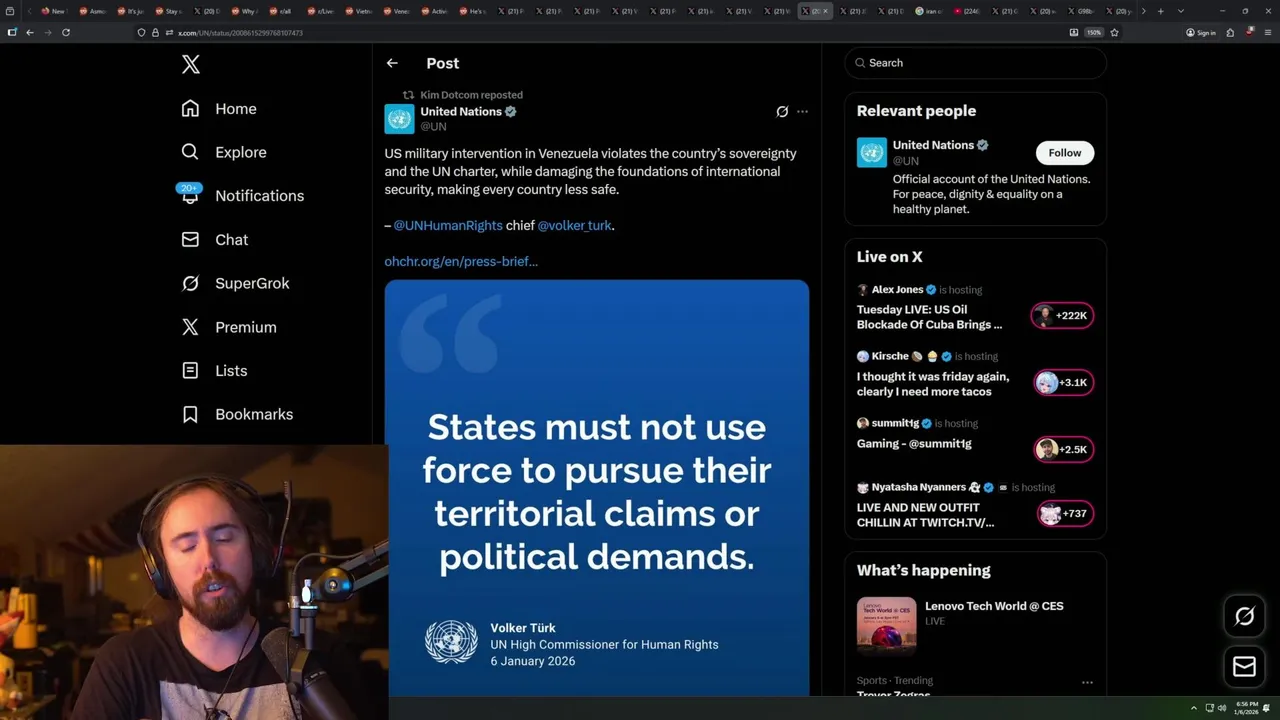Open the sidebar toggle in the browser toolbar

point(11,32)
